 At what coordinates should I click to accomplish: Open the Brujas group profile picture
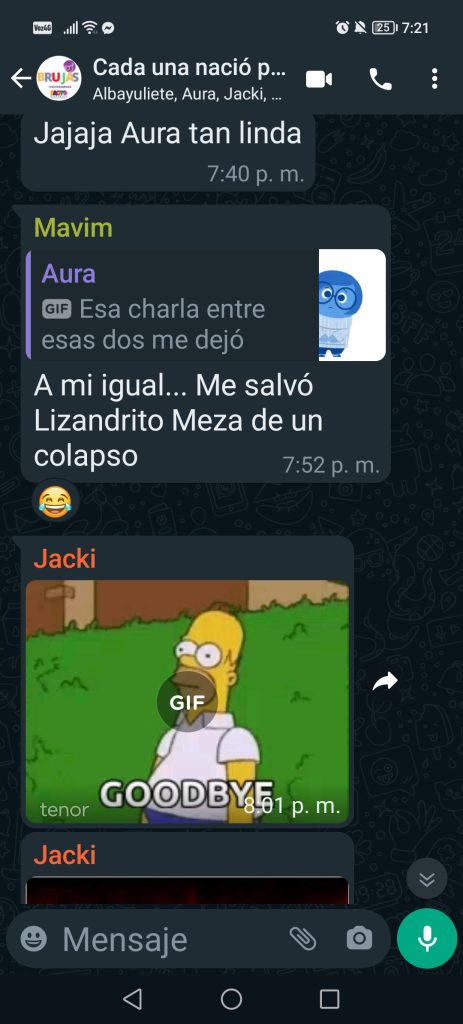click(59, 78)
